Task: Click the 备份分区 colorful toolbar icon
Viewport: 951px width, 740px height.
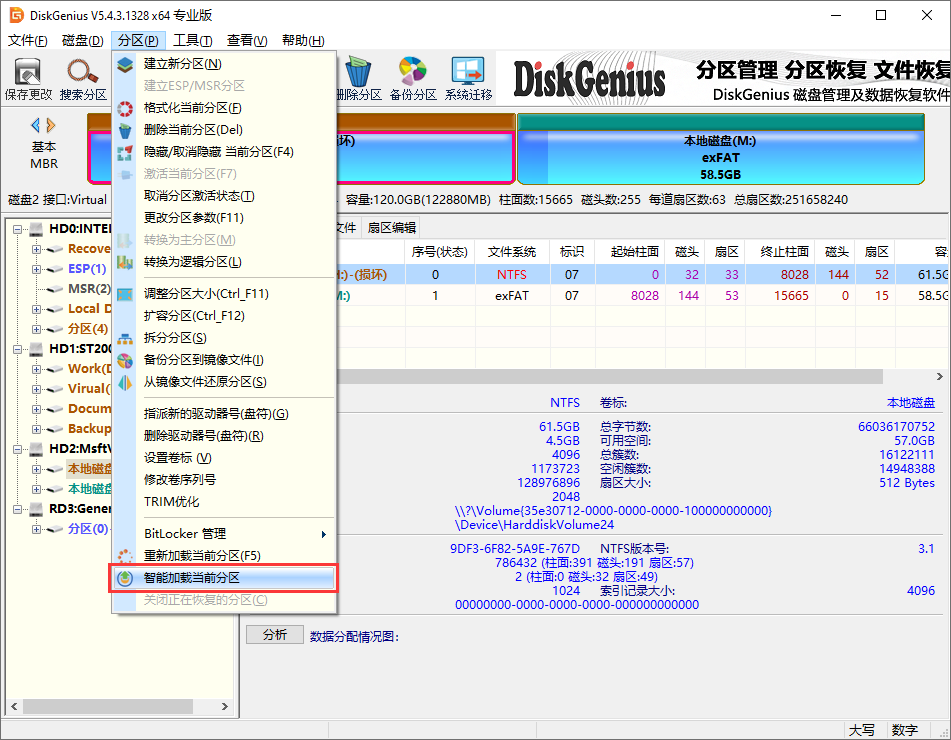Action: pos(412,72)
